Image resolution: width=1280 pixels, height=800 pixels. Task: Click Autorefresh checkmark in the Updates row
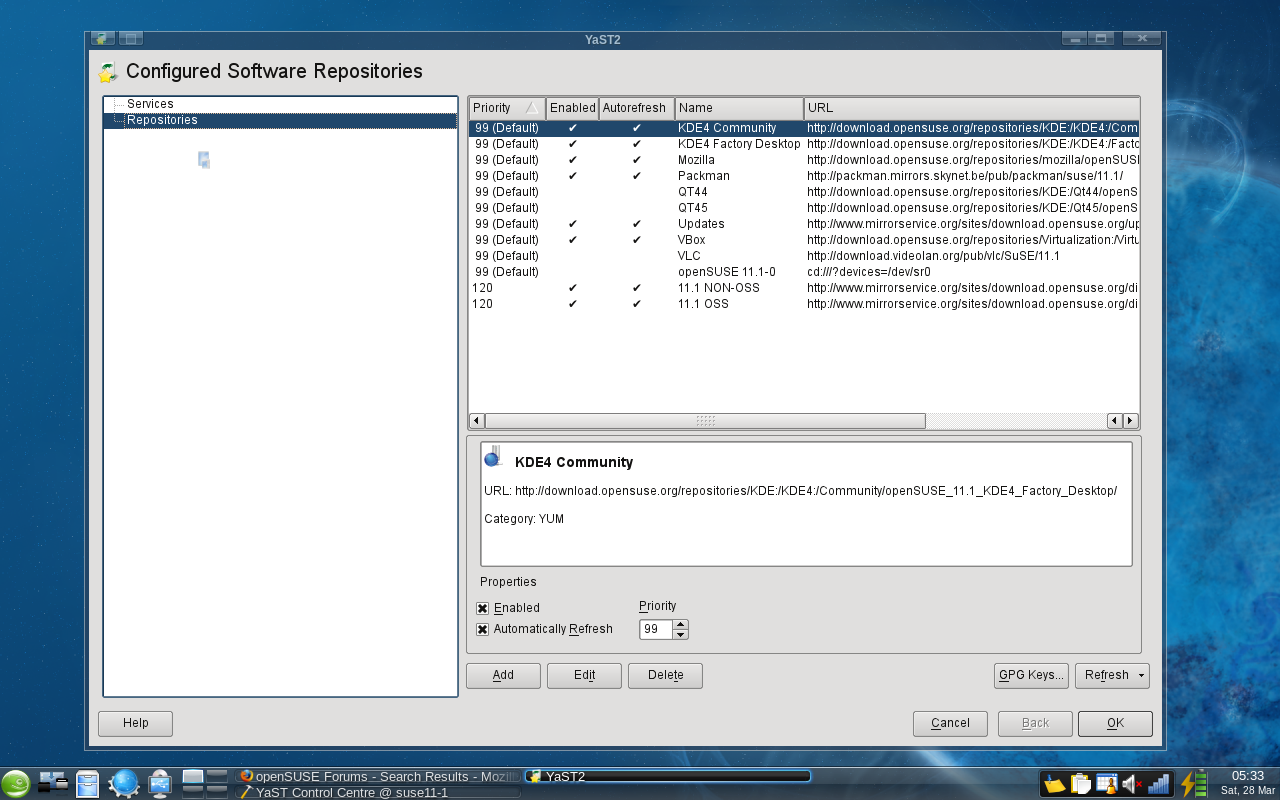[636, 224]
